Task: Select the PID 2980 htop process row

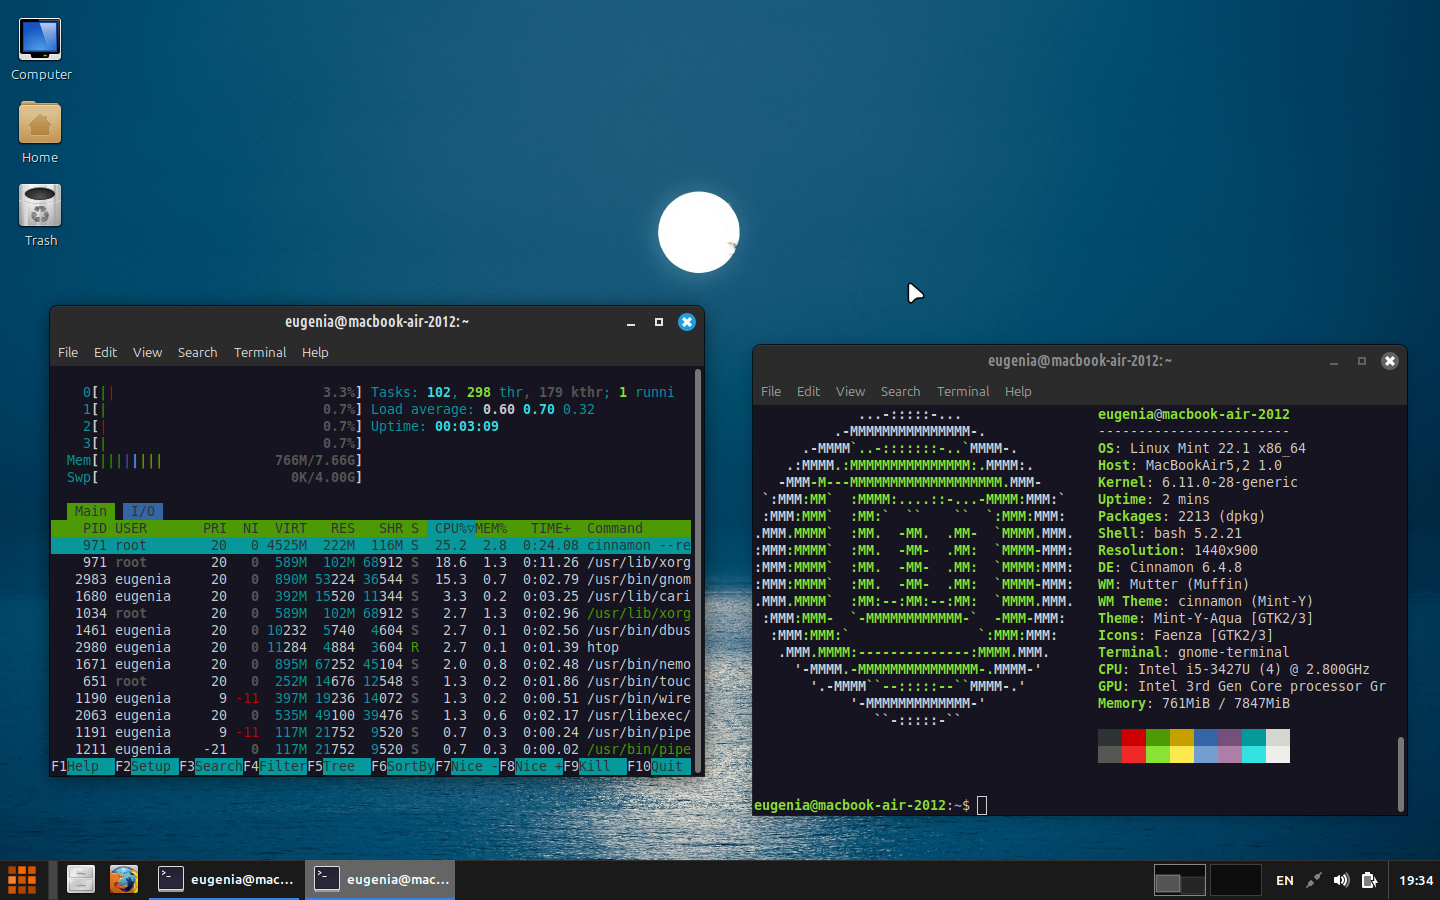Action: (x=371, y=647)
